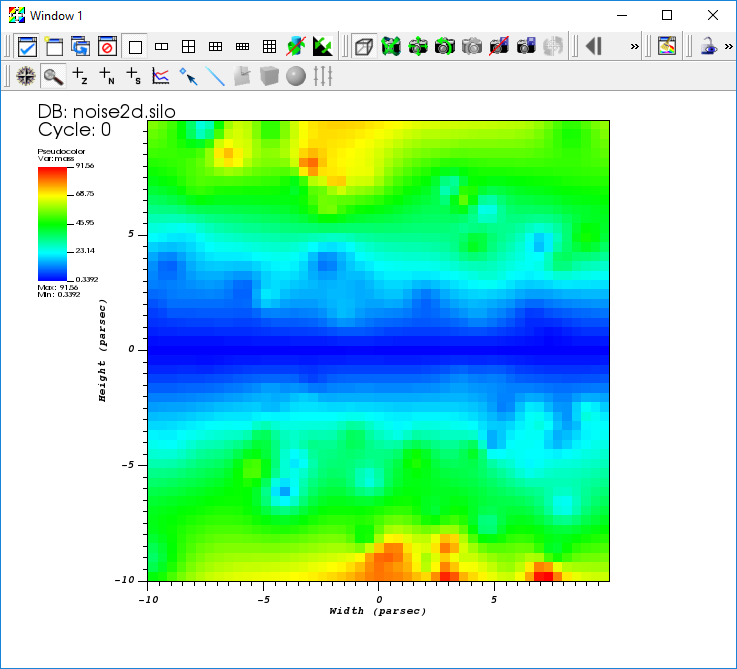Click the red hot spot in the lower right of plot
This screenshot has width=737, height=669.
click(x=544, y=572)
